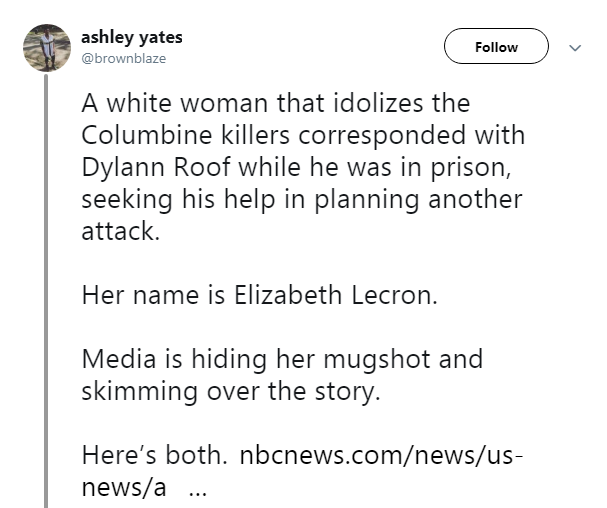Image resolution: width=607 pixels, height=508 pixels.
Task: Click the text 'Here's both.'
Action: [154, 457]
